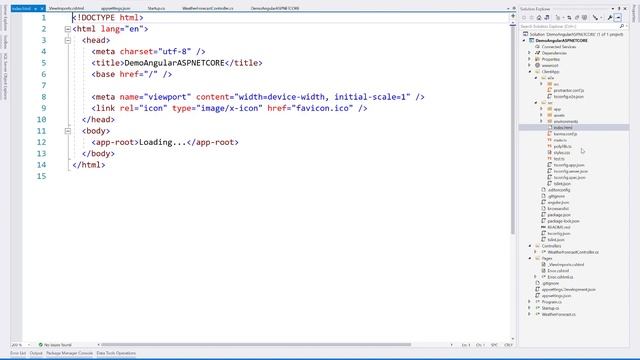Click the editor vertical scrollbar thumb
Image resolution: width=640 pixels, height=360 pixels.
(513, 129)
